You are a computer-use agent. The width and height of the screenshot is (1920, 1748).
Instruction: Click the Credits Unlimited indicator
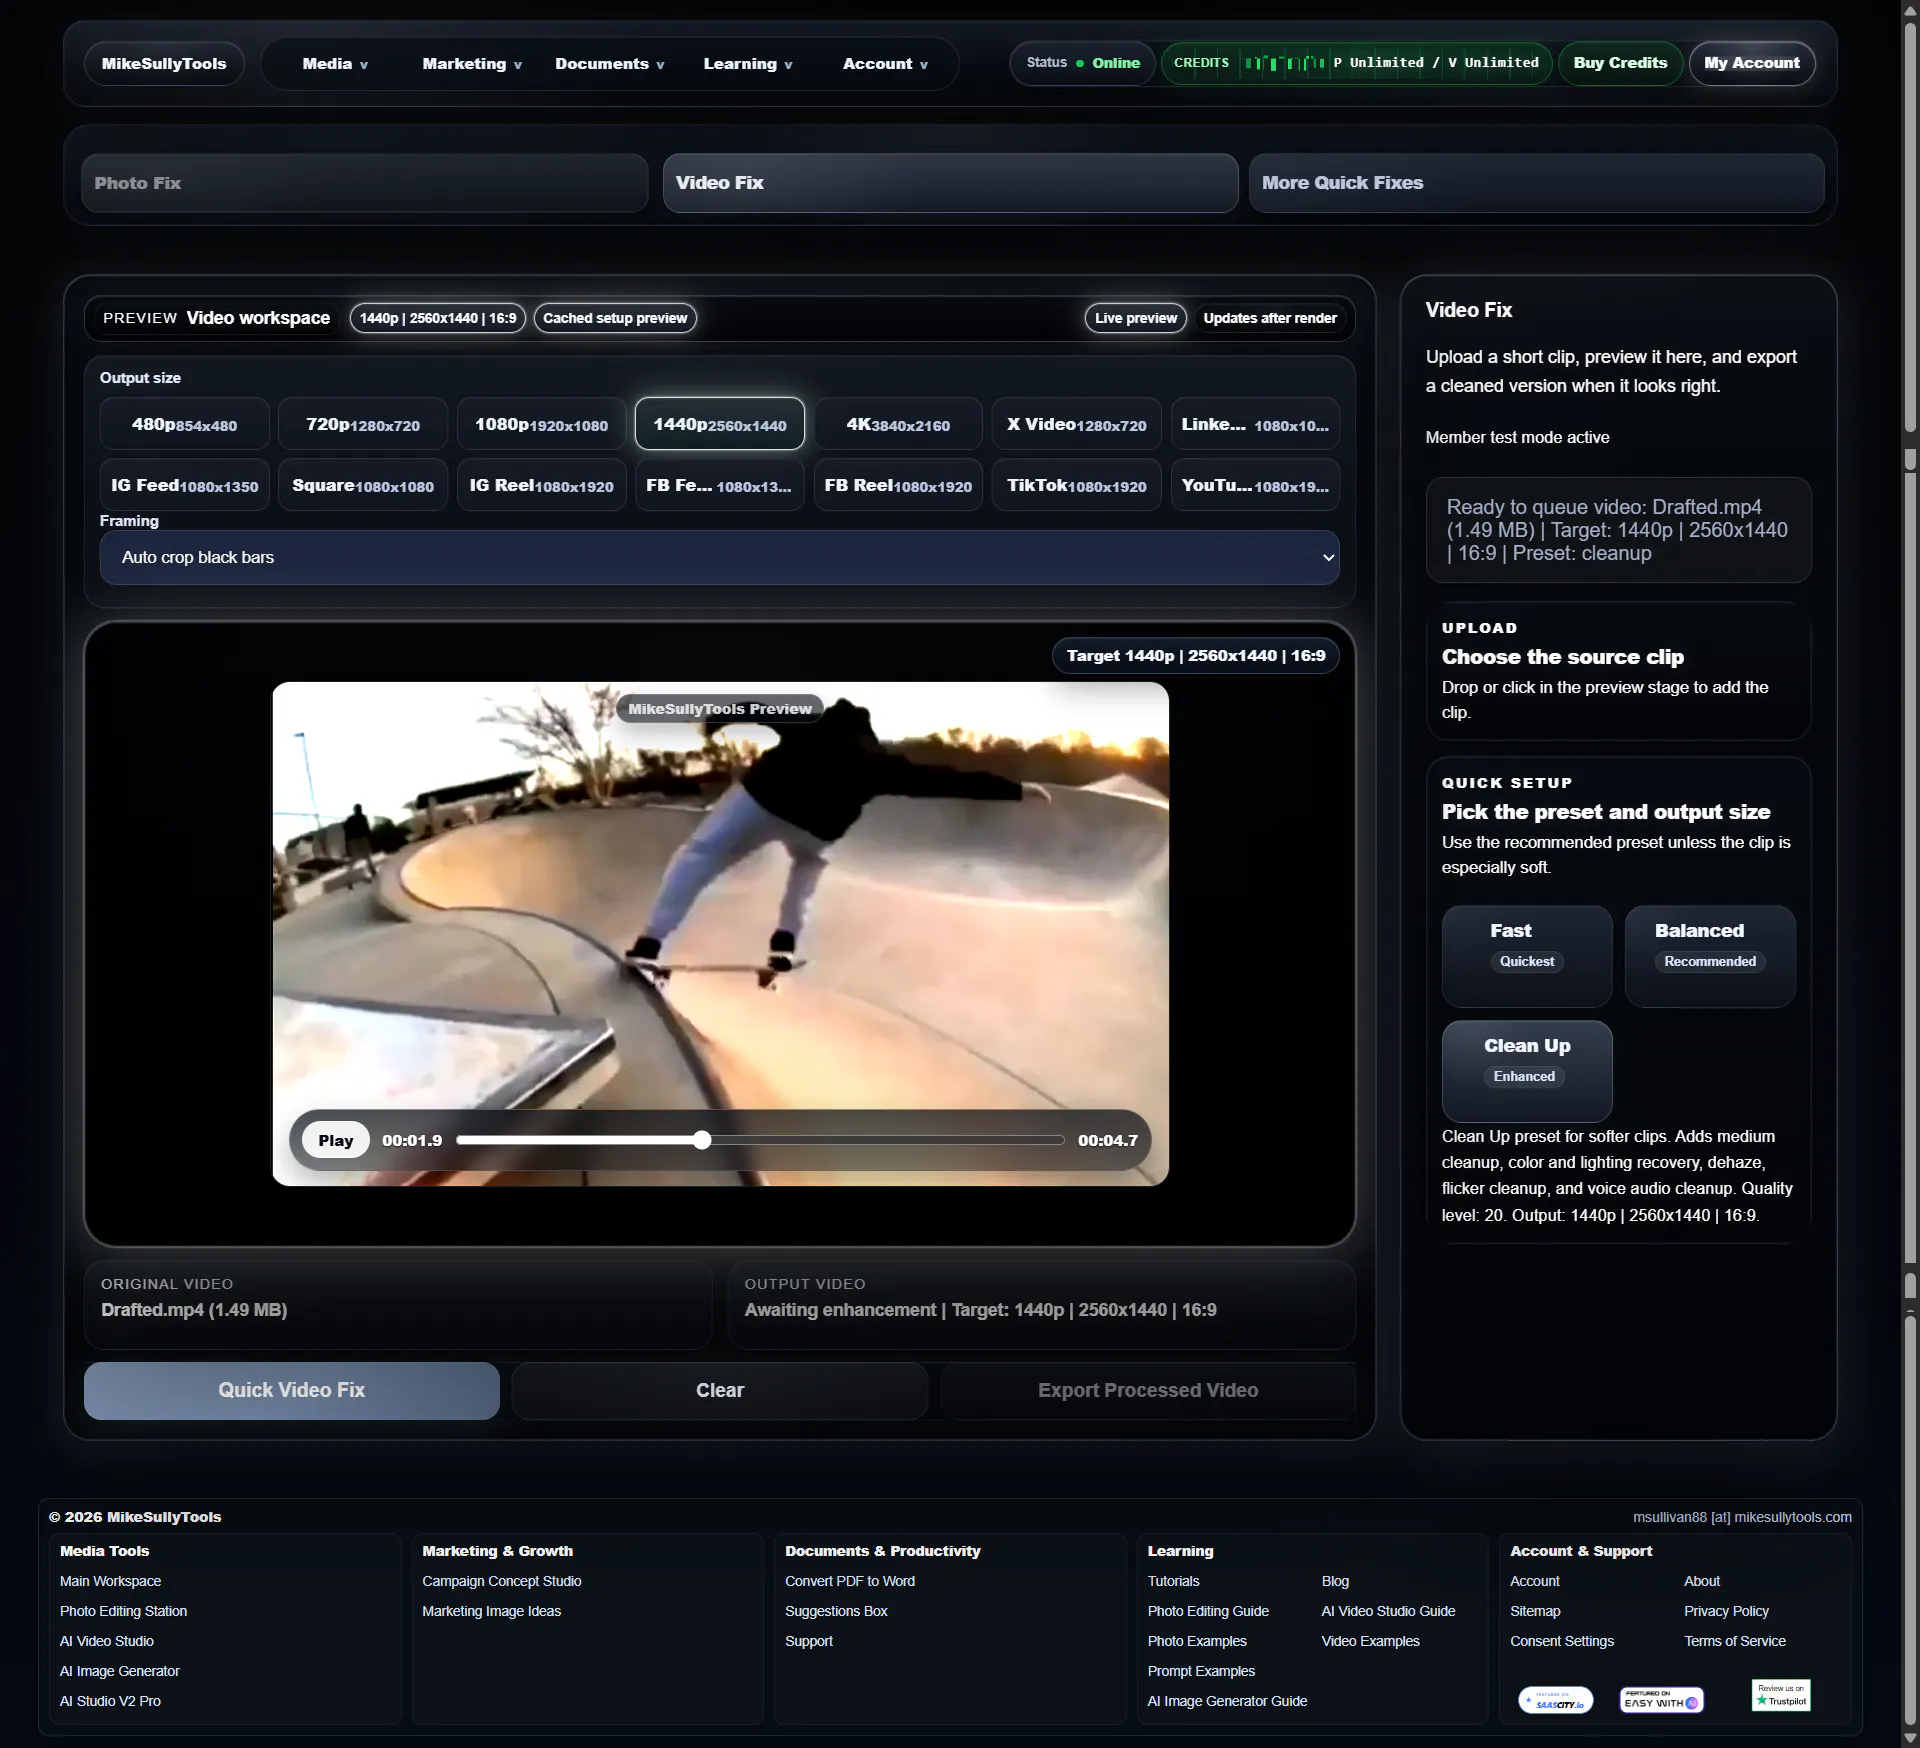(1356, 63)
